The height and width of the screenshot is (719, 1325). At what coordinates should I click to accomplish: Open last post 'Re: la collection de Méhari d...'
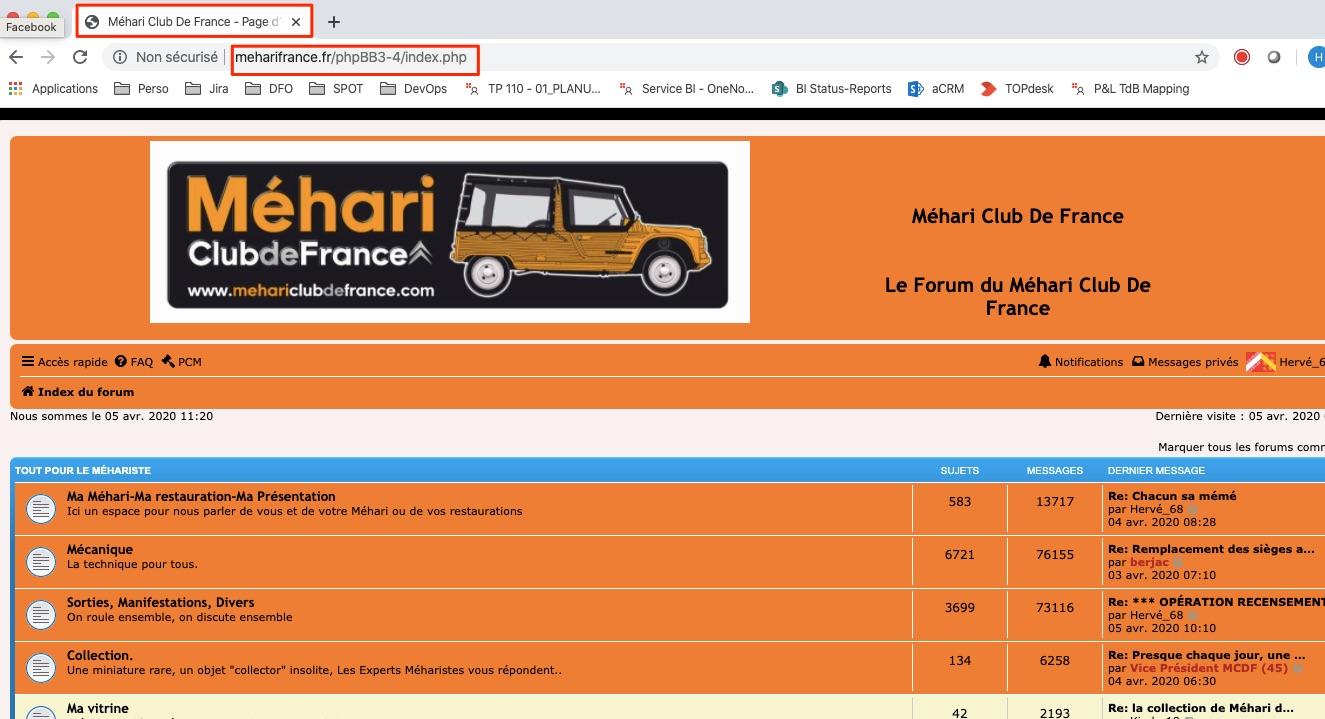click(1201, 708)
